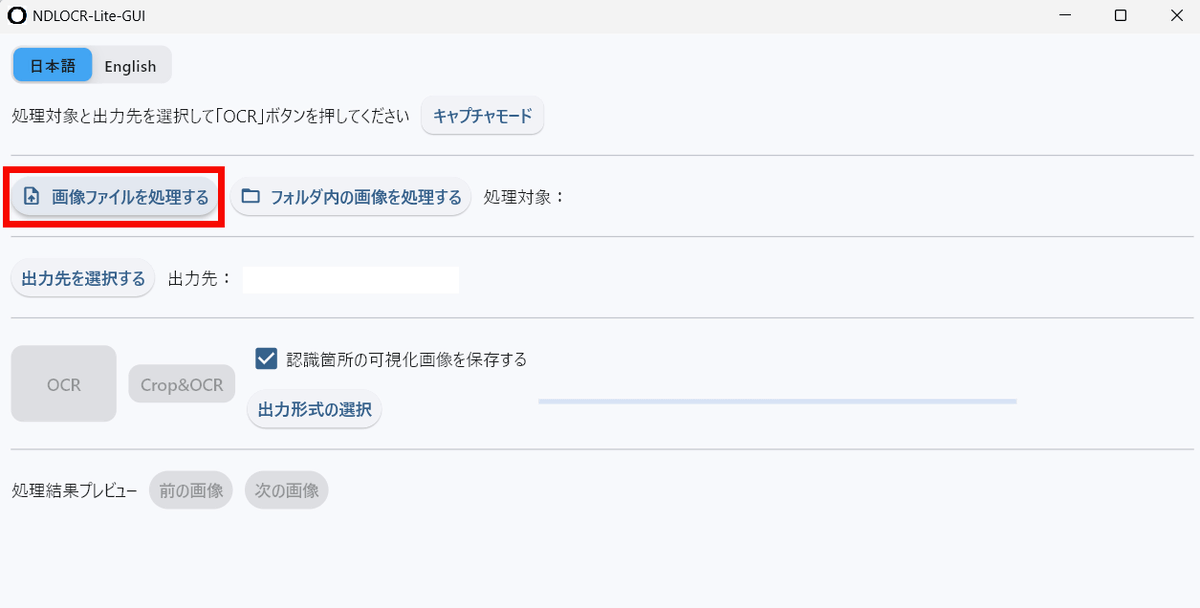Switch language to 日本語

[x=52, y=66]
